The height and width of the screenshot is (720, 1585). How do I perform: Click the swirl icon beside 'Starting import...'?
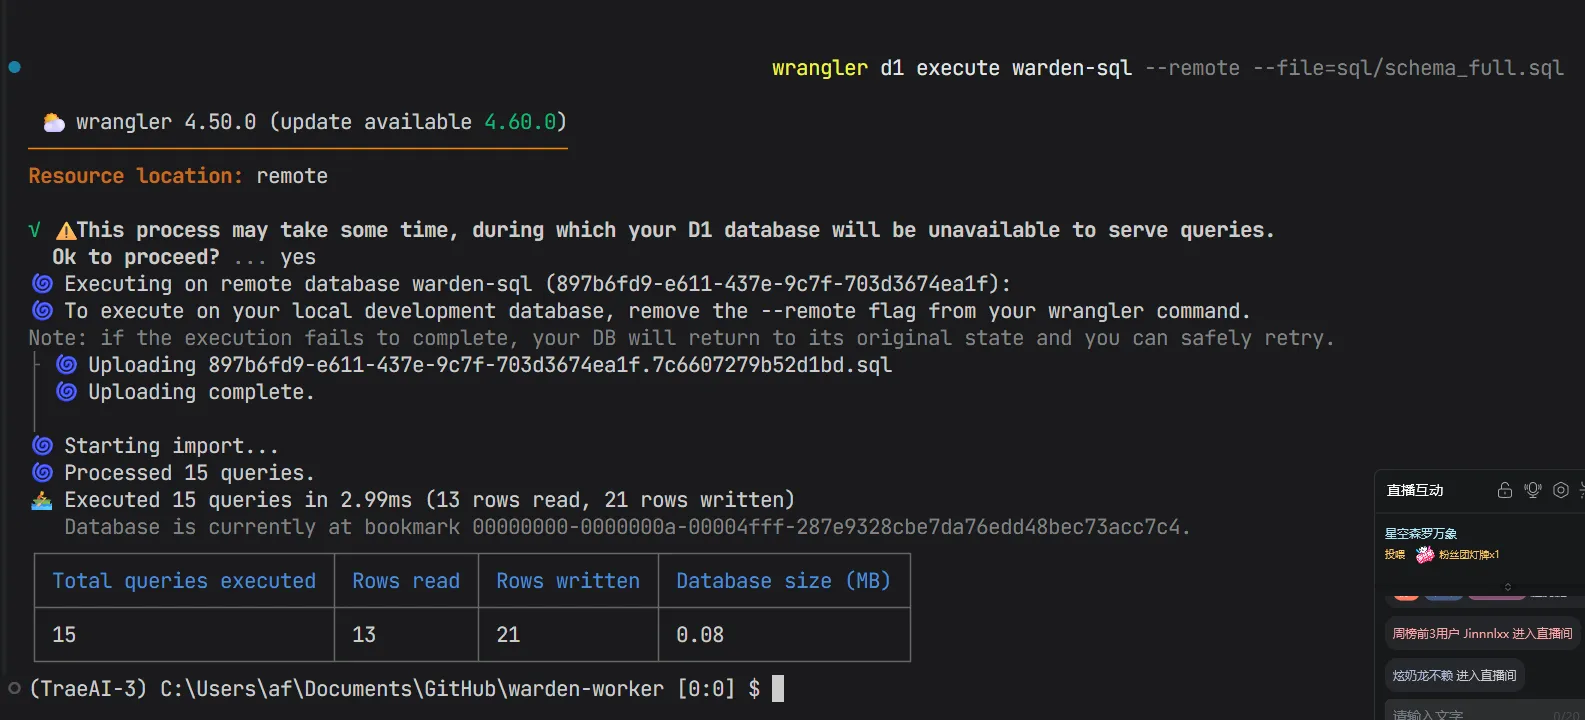[x=42, y=446]
